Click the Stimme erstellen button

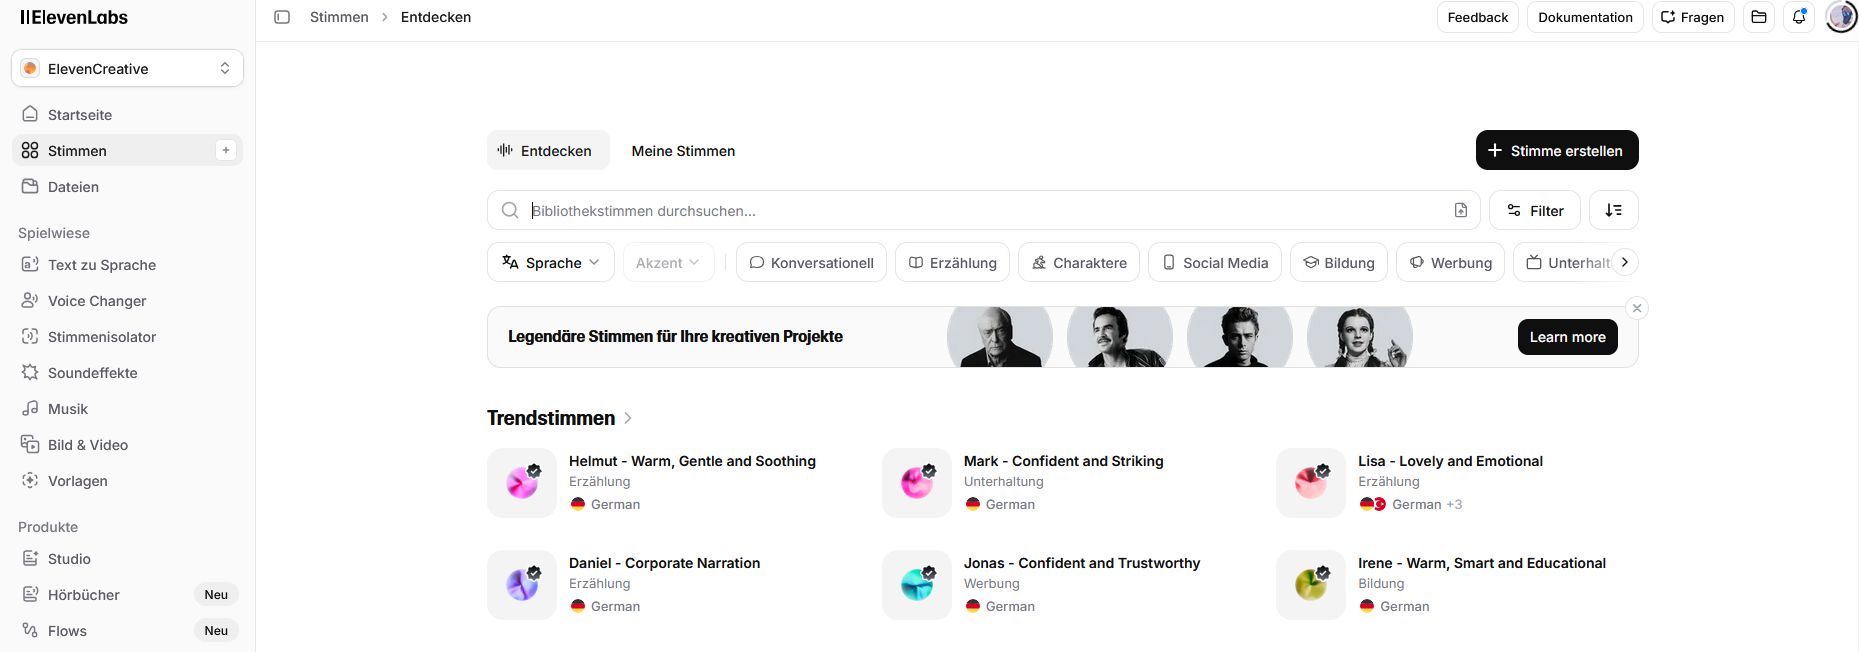click(x=1556, y=151)
